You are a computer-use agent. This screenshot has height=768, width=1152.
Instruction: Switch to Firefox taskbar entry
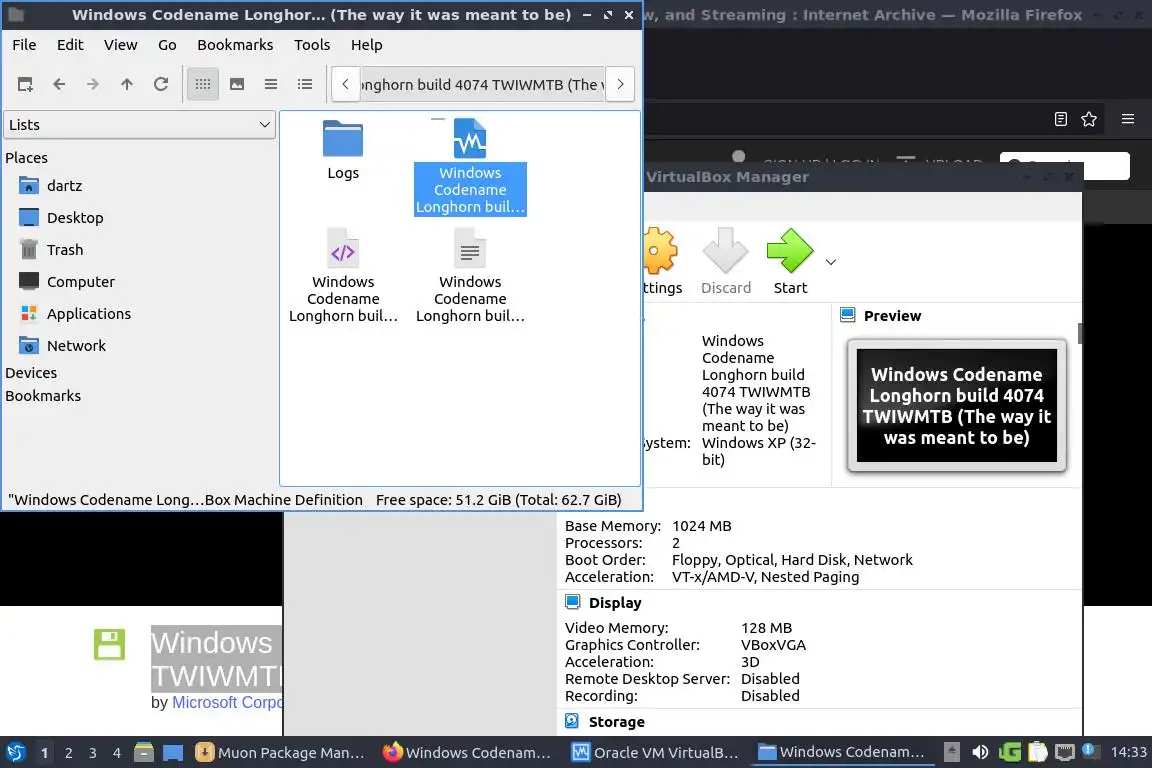click(467, 753)
